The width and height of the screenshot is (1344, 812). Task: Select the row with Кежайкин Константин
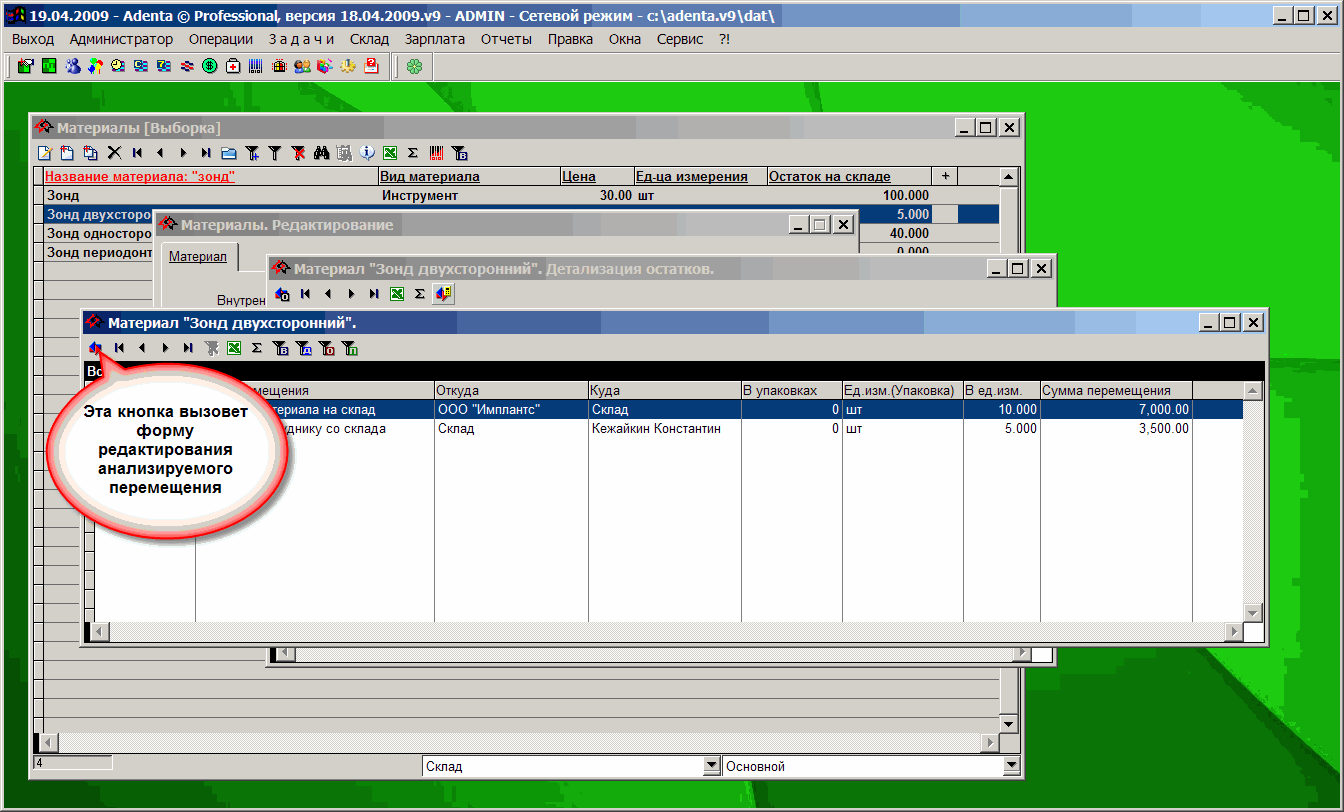point(655,429)
